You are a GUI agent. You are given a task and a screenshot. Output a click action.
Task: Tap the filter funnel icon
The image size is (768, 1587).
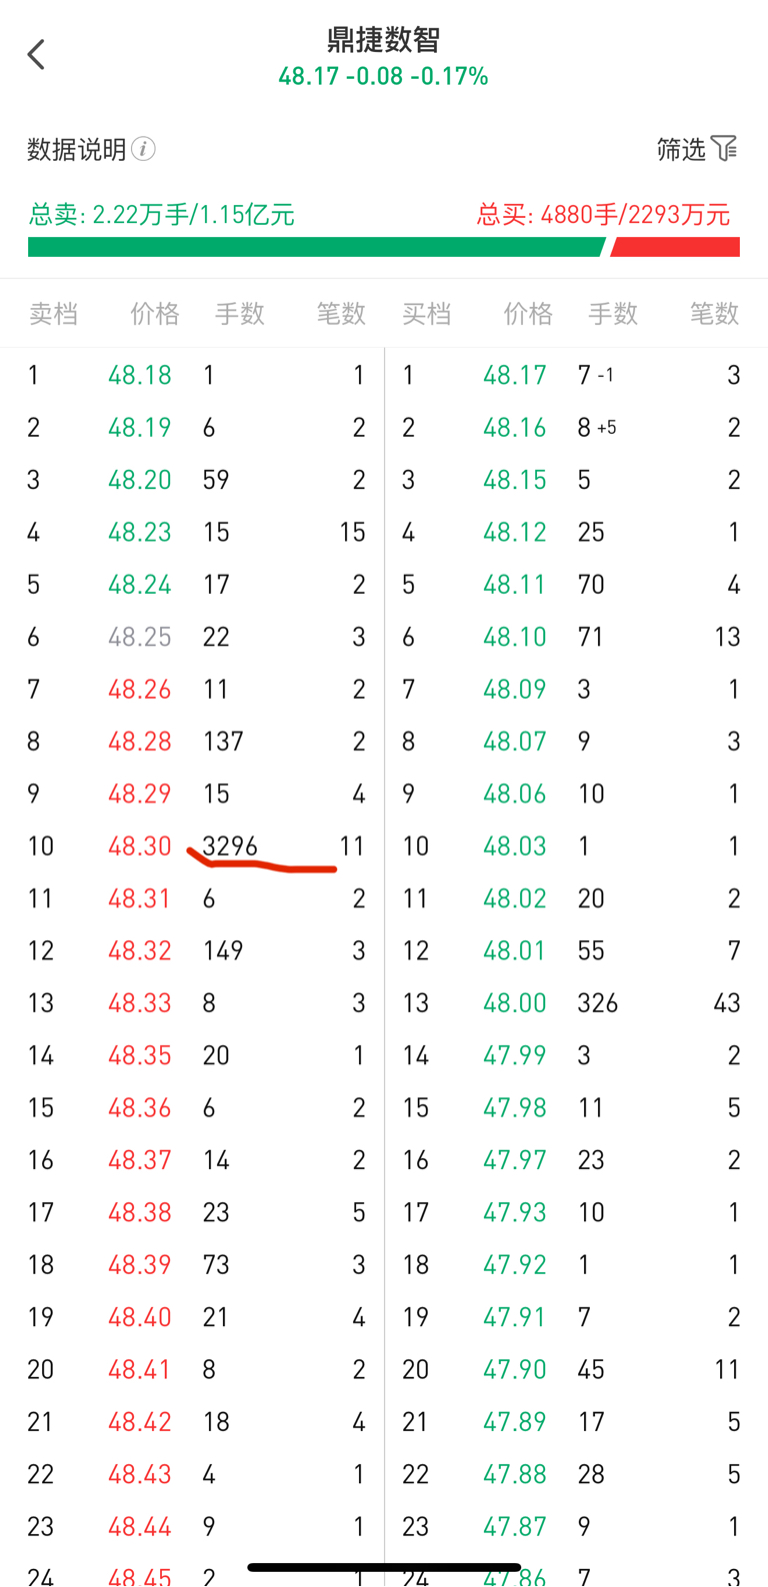(724, 149)
